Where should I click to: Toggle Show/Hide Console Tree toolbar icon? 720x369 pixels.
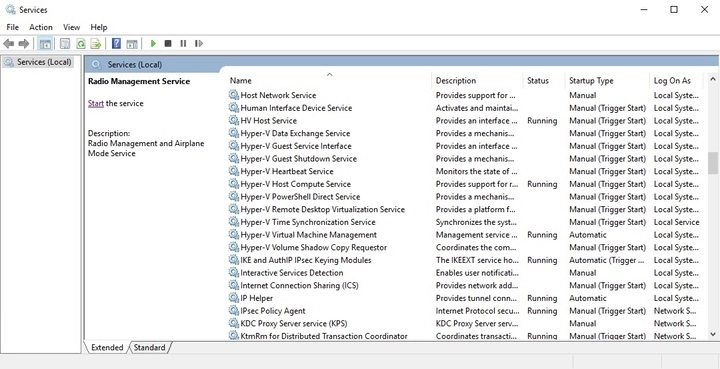pyautogui.click(x=45, y=44)
